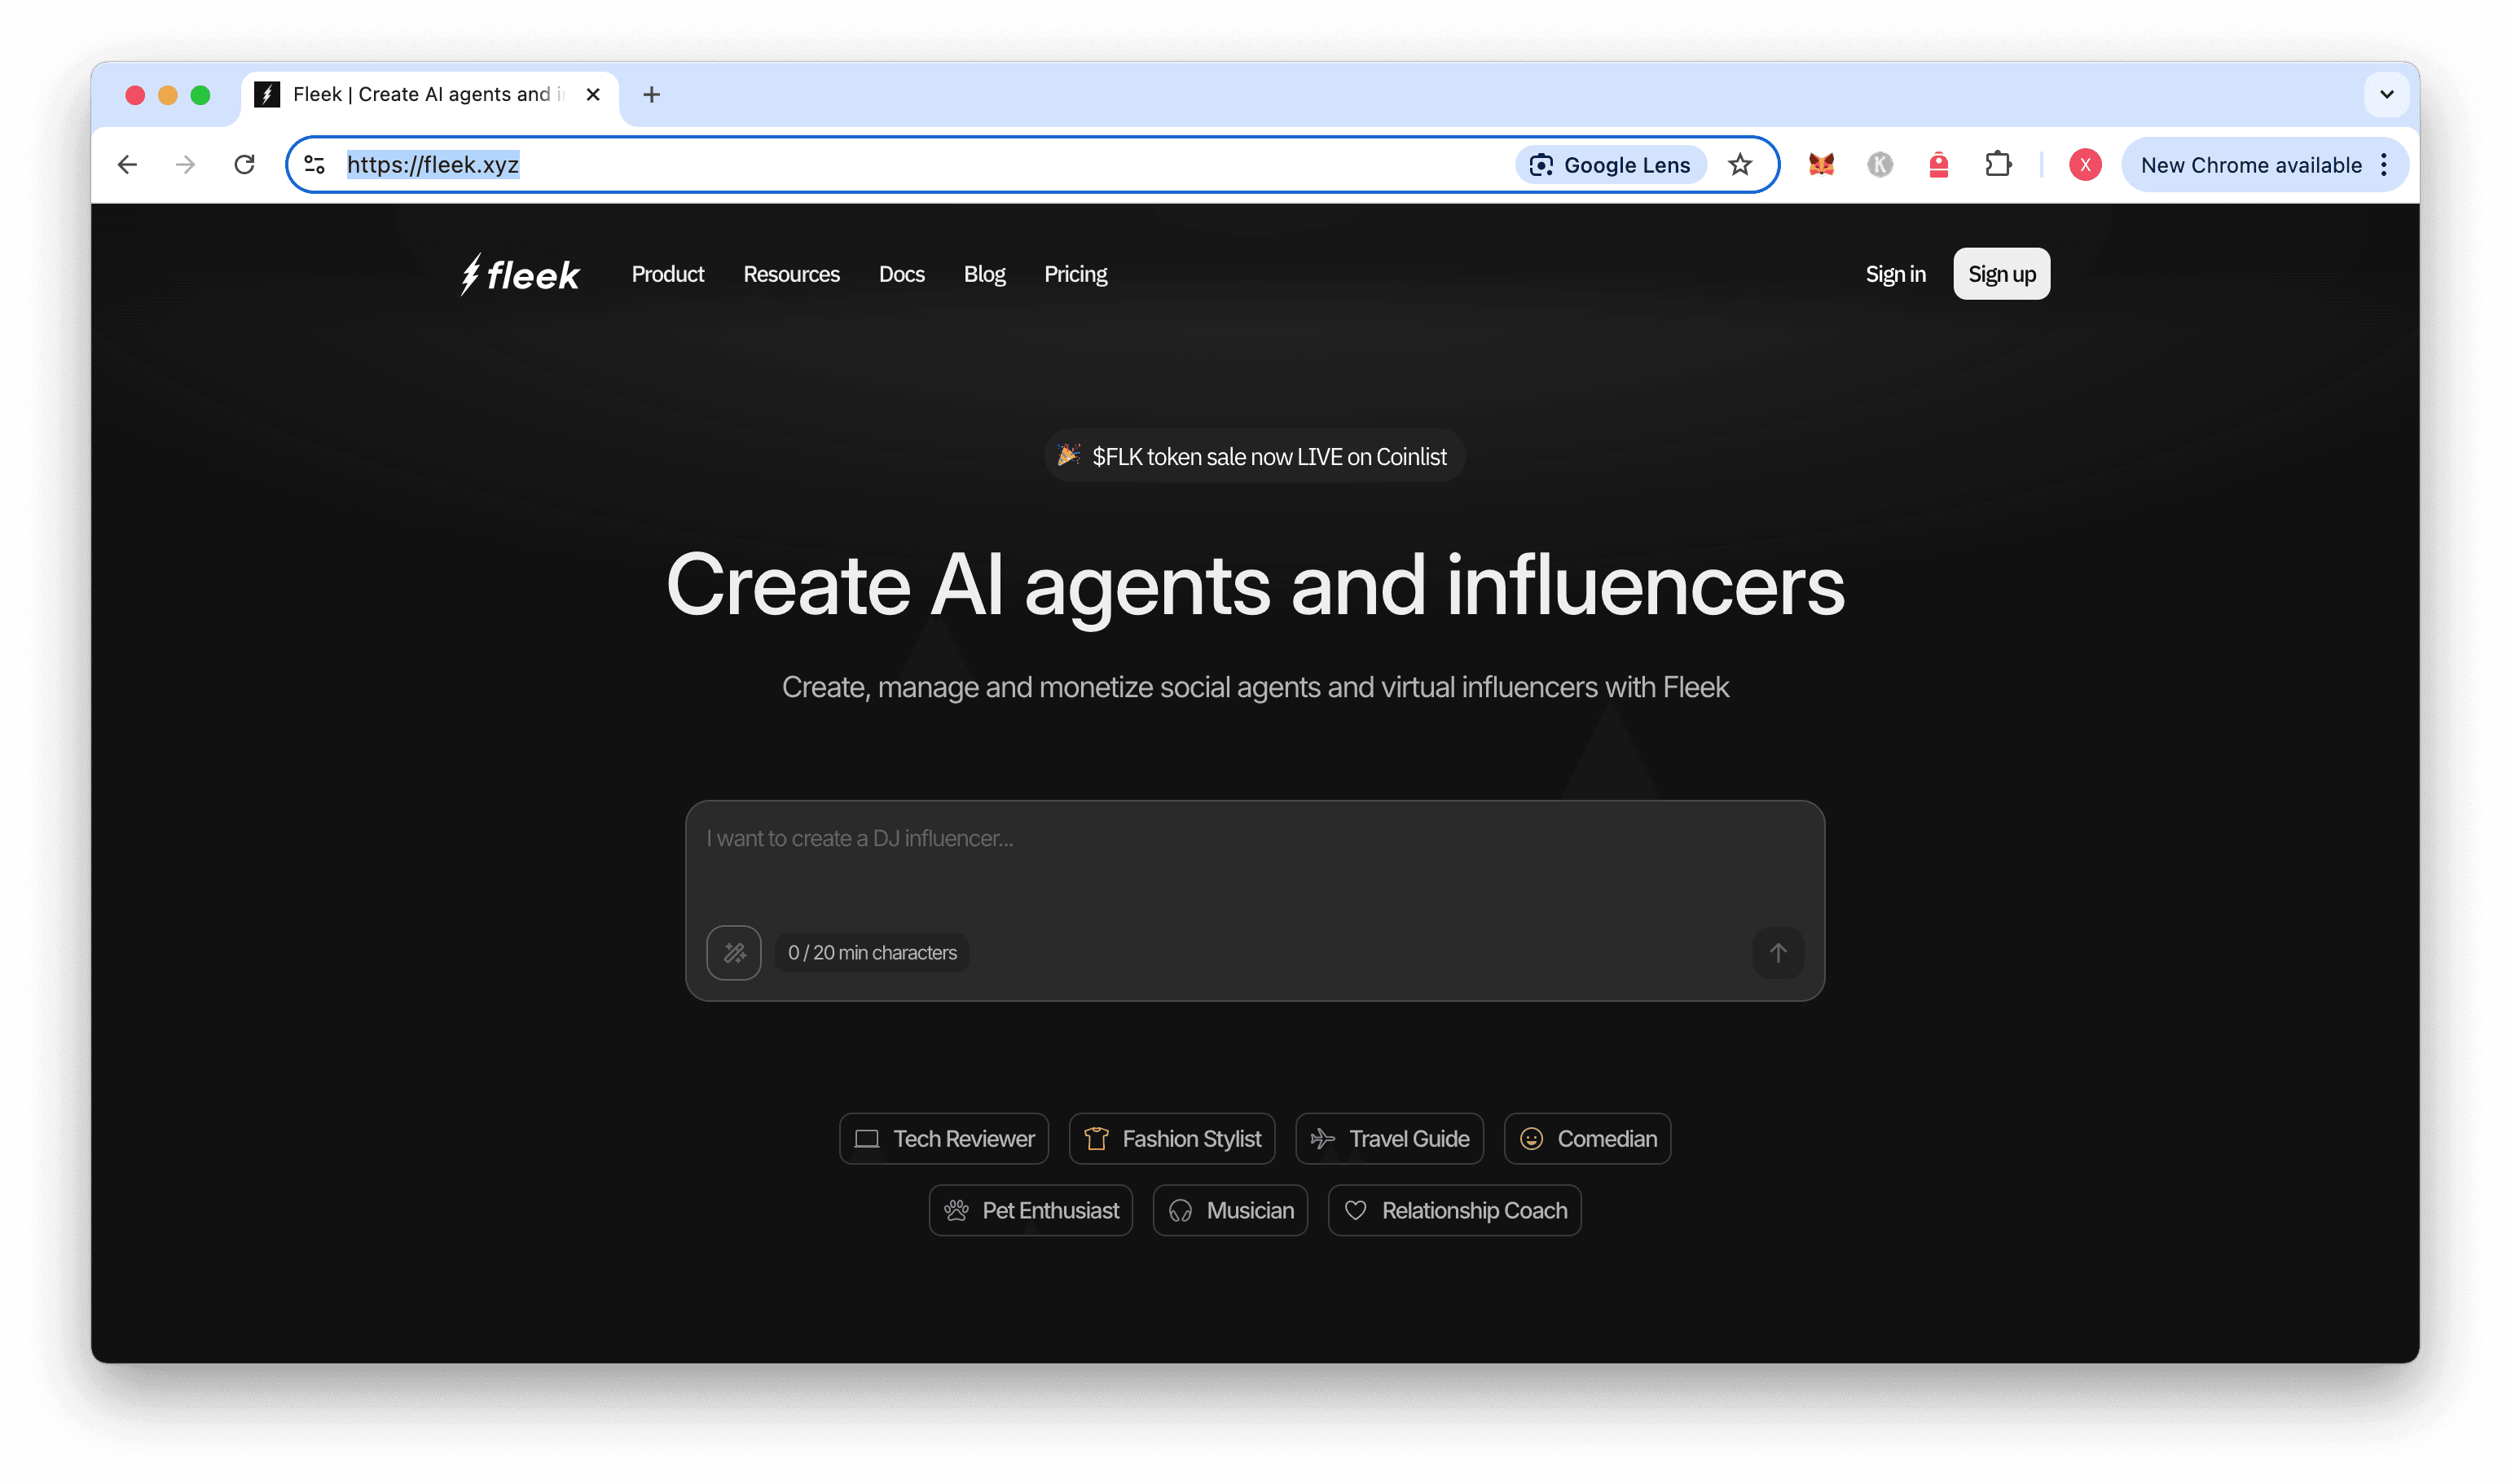This screenshot has height=1484, width=2511.
Task: Open the Resources navigation menu
Action: (791, 274)
